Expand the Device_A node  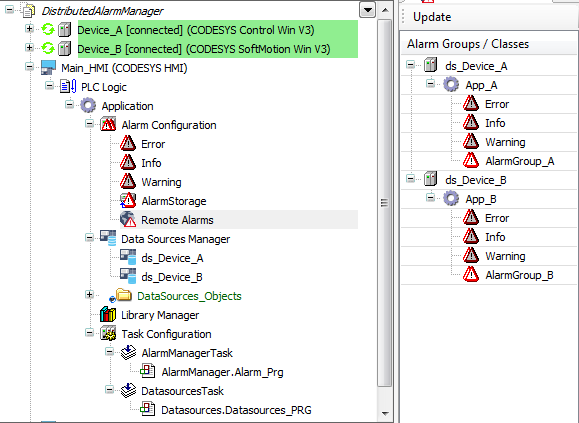(x=29, y=28)
